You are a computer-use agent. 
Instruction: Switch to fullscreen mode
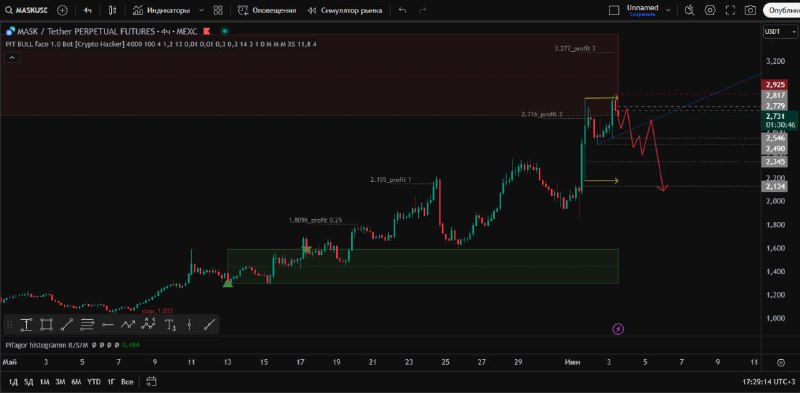[730, 10]
